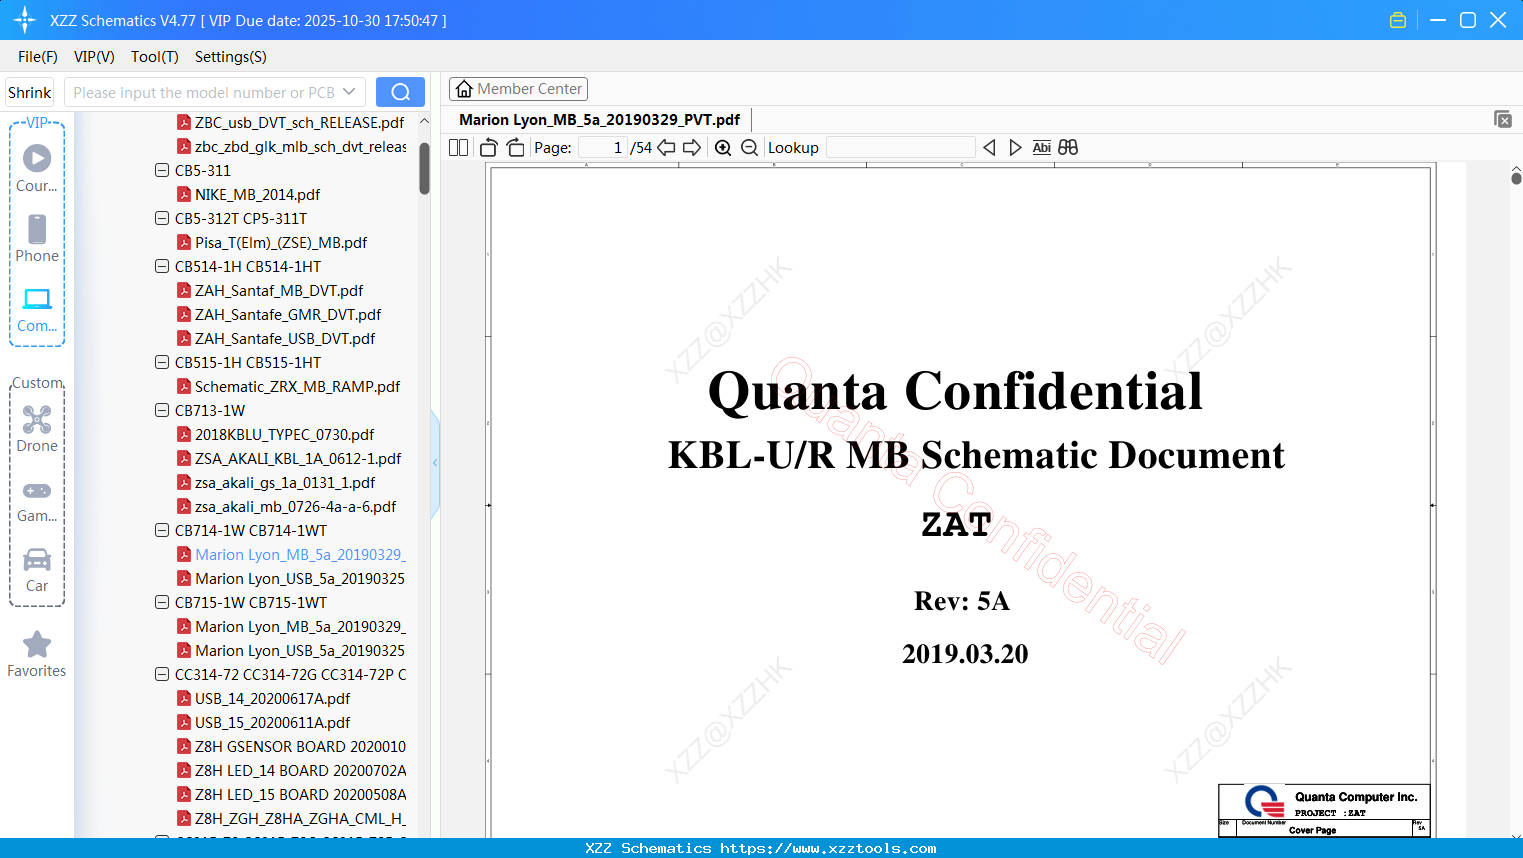The width and height of the screenshot is (1523, 858).
Task: Collapse the CB515-1H CB515-1HT folder
Action: [162, 362]
